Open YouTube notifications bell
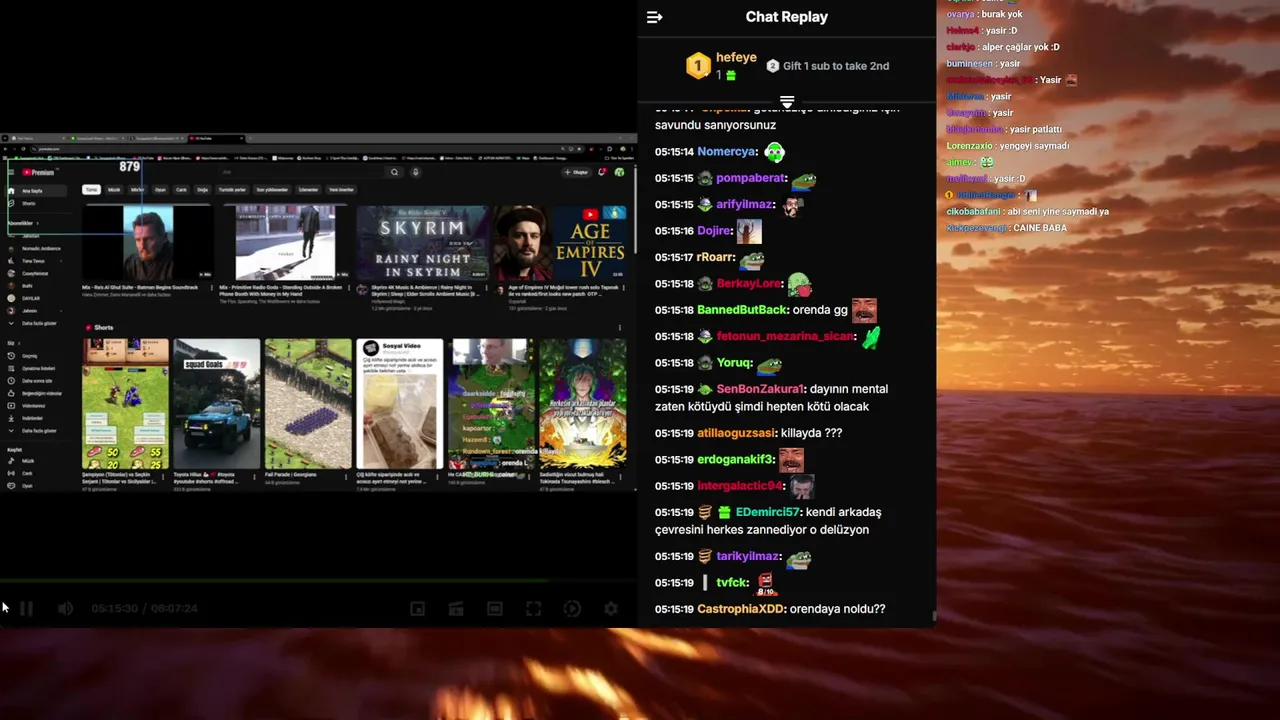Screen dimensions: 1280x720 click(602, 172)
